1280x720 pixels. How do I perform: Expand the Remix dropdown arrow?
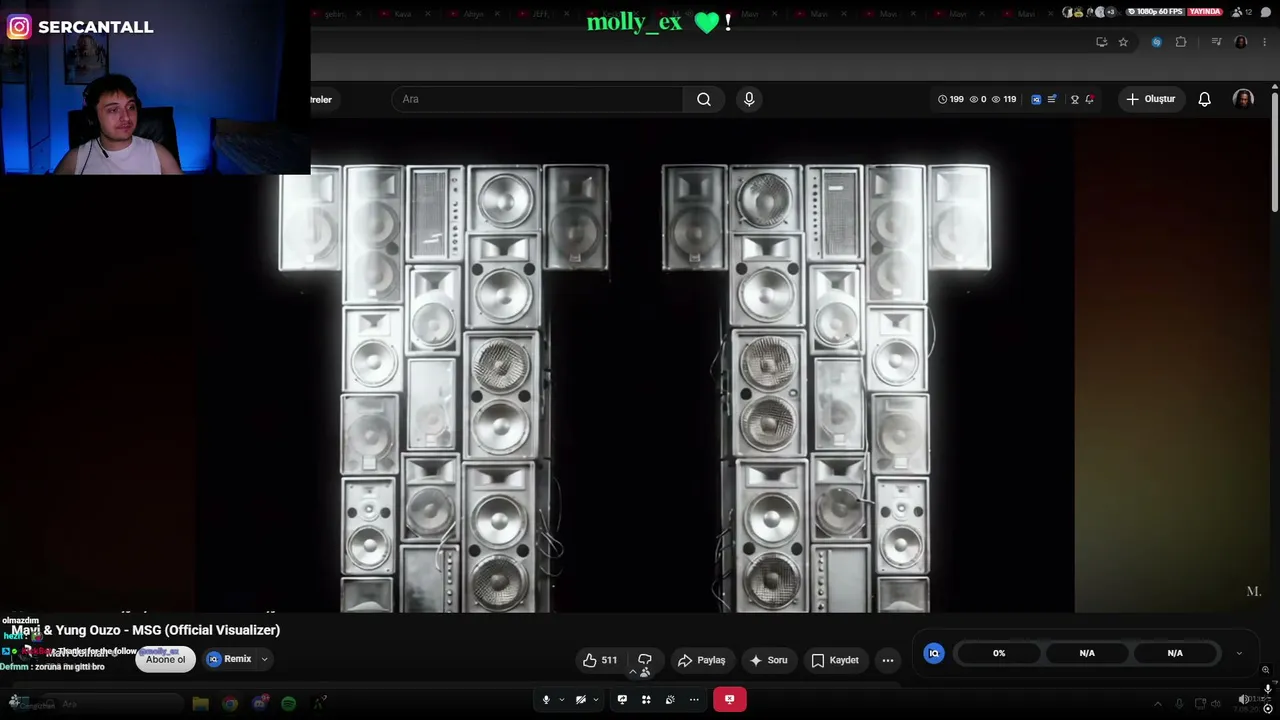[264, 659]
